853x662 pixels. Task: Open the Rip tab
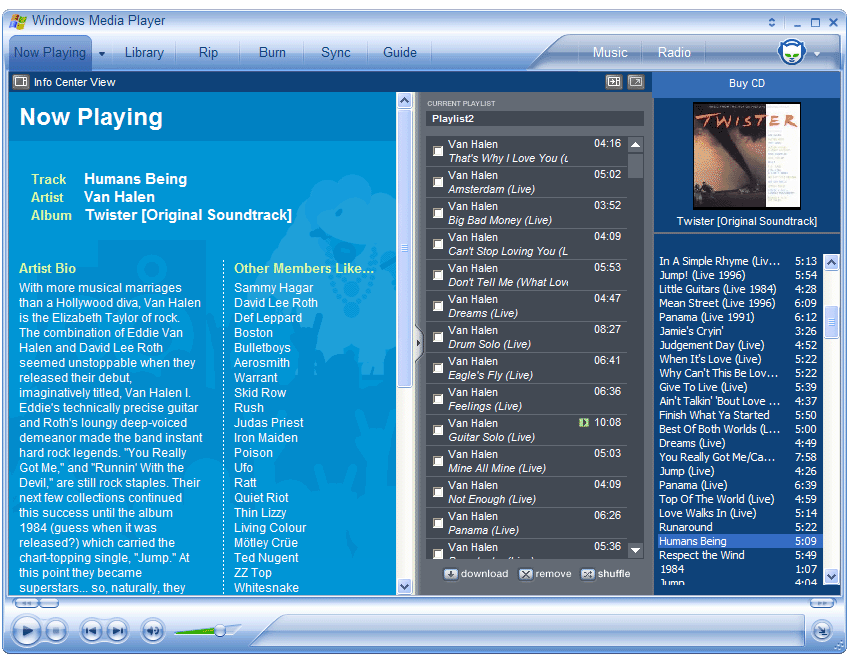(208, 53)
